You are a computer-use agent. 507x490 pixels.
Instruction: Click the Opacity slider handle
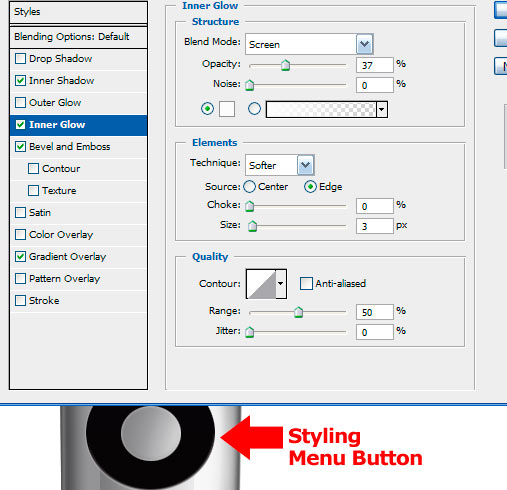pyautogui.click(x=285, y=65)
